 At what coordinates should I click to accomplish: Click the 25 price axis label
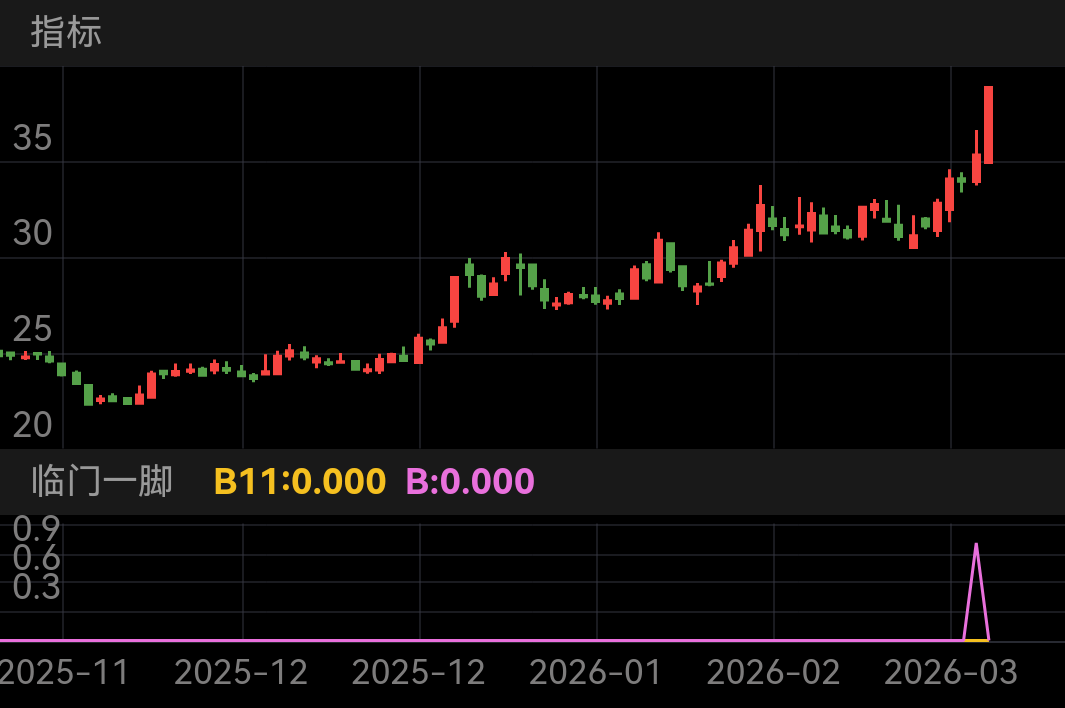point(32,328)
